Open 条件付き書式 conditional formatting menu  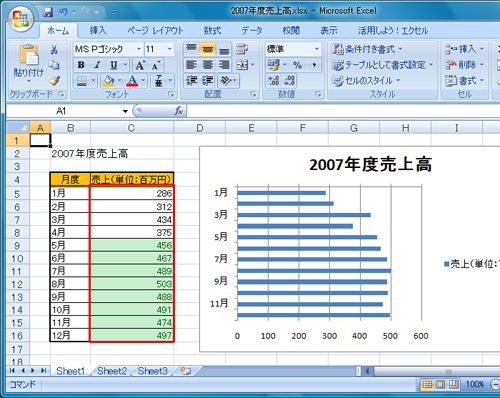click(368, 49)
